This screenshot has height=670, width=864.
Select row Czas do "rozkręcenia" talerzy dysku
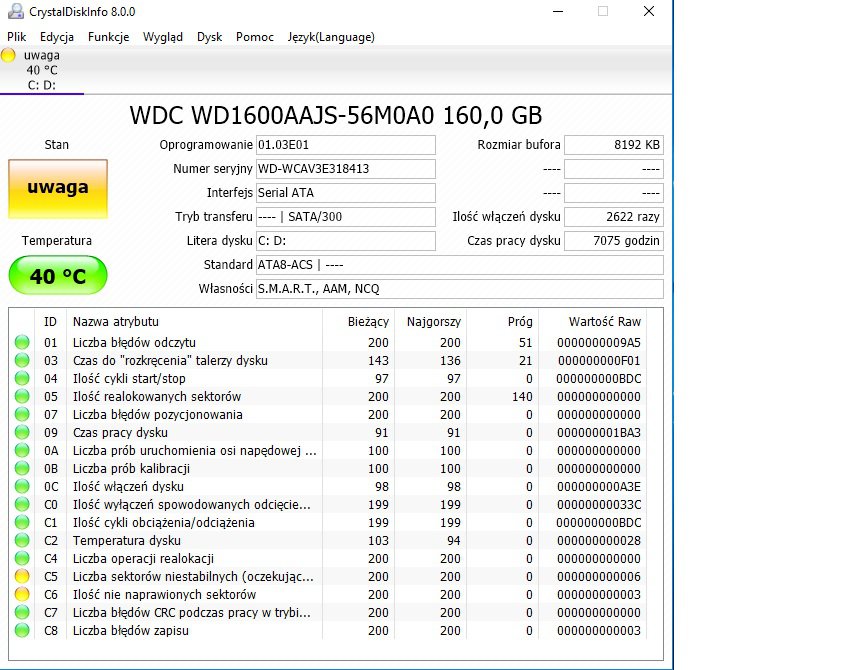coord(327,360)
